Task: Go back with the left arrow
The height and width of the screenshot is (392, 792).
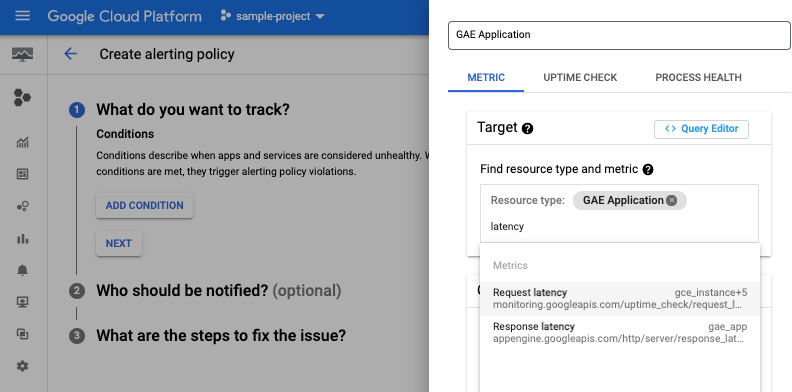Action: point(70,54)
